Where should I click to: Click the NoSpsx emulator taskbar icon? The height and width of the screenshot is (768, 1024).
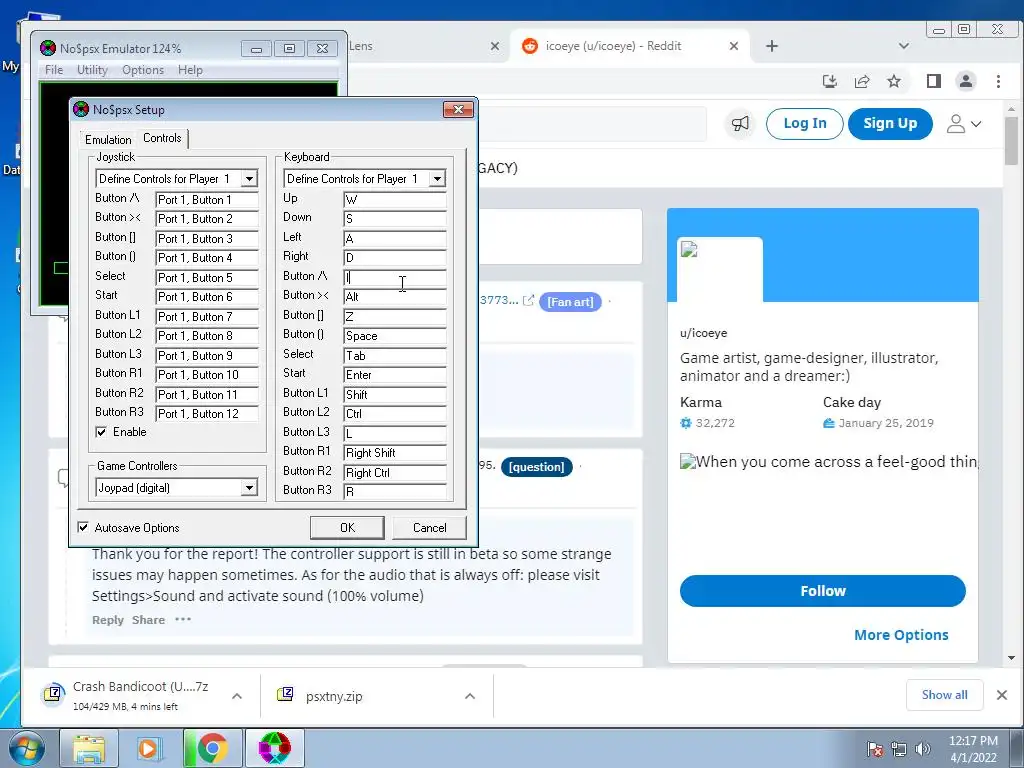274,748
